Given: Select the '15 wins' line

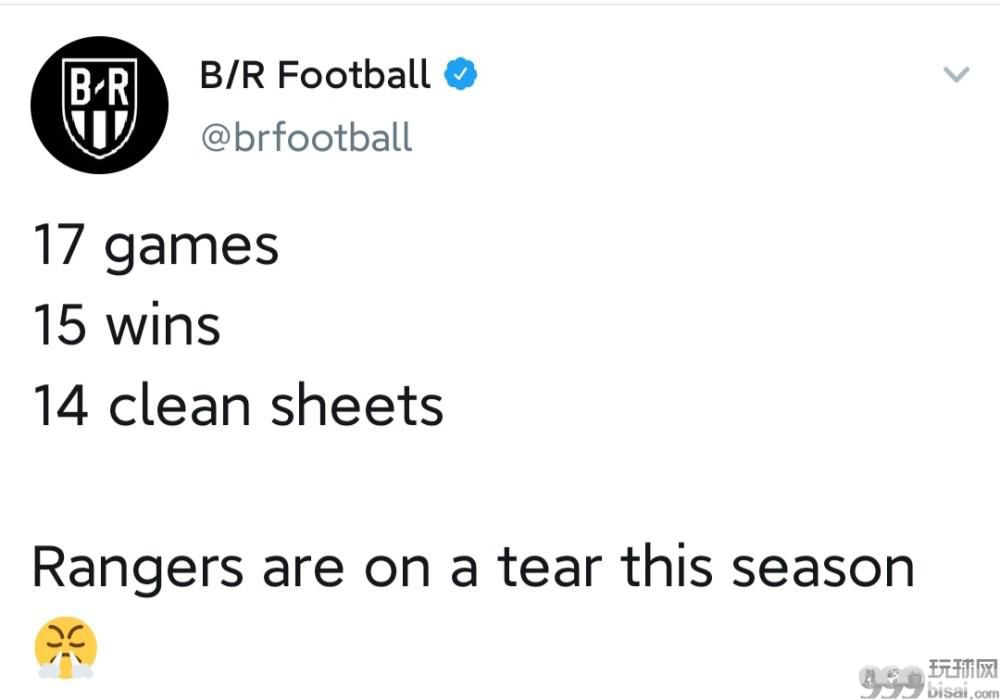Looking at the screenshot, I should [126, 325].
